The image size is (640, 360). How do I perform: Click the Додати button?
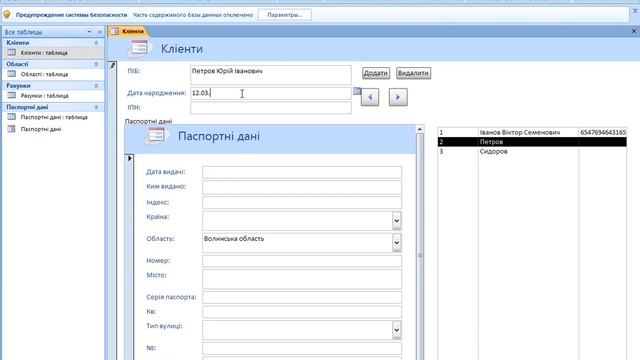tap(376, 73)
